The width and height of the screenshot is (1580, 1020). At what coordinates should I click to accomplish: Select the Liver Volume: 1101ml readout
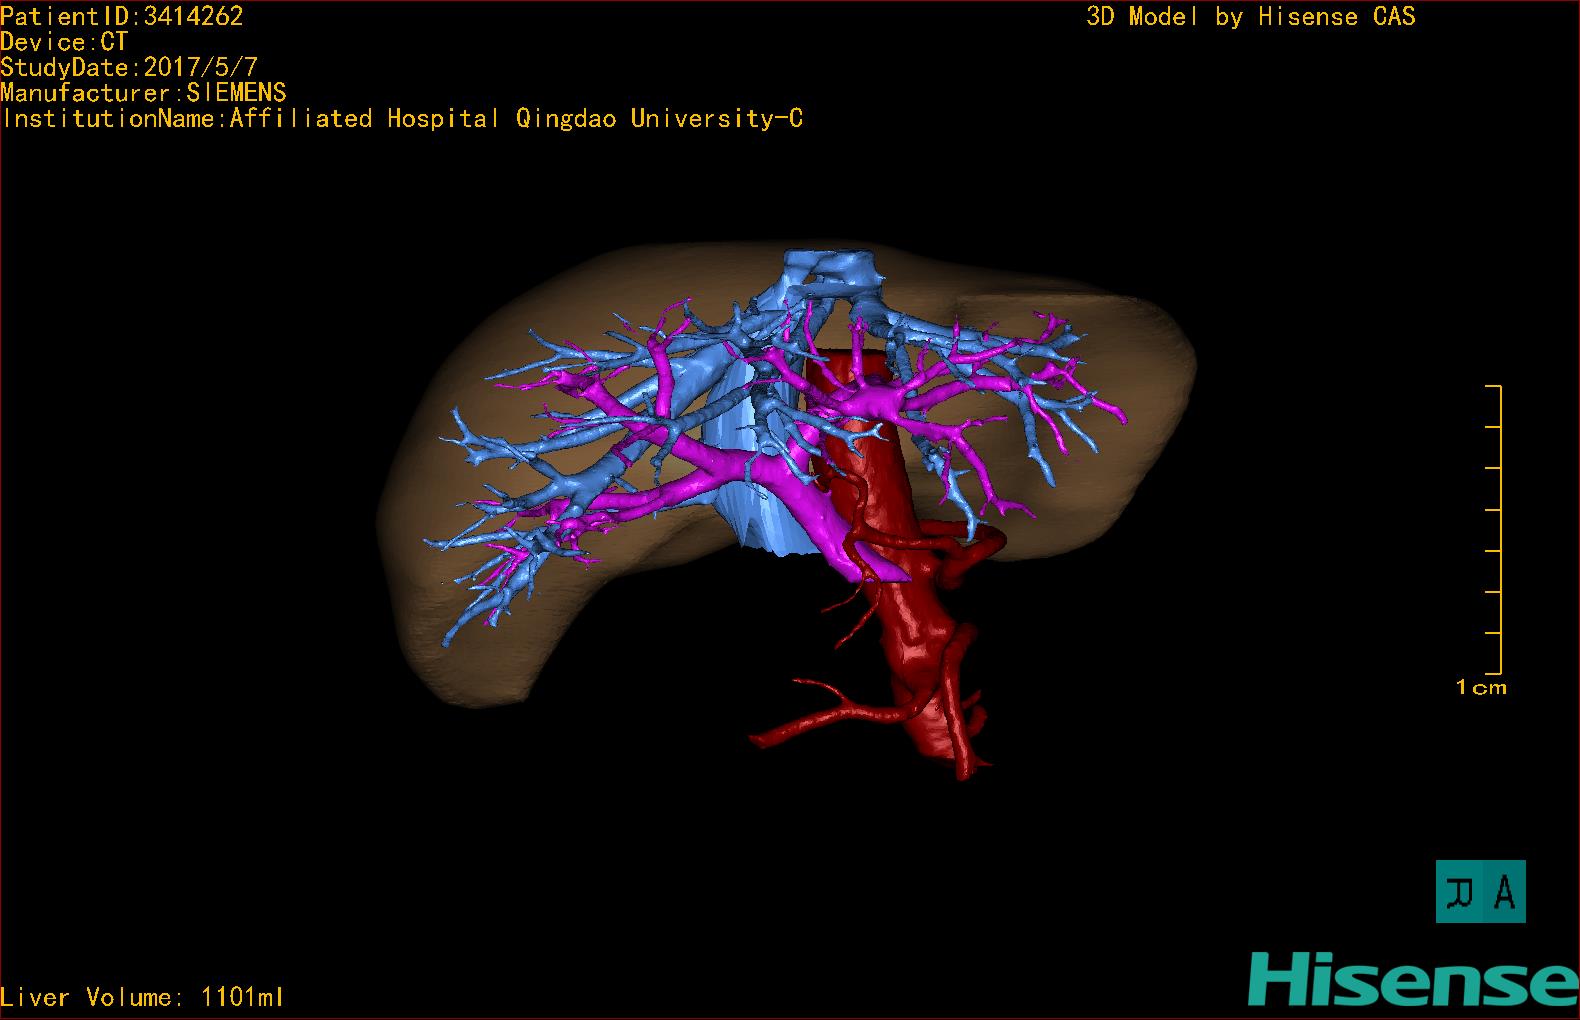coord(142,997)
